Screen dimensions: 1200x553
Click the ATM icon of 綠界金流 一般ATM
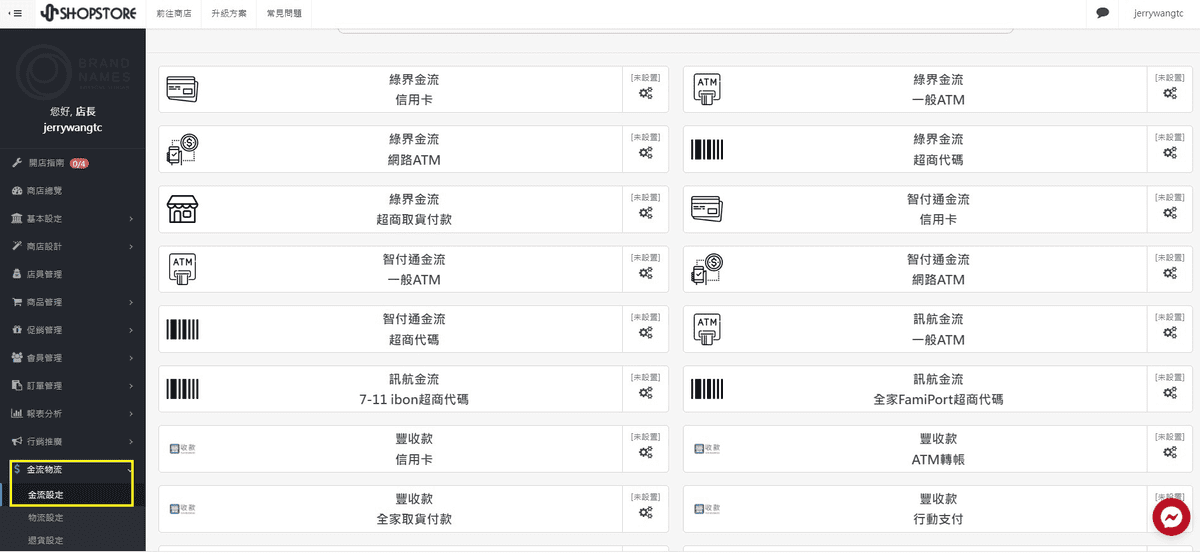707,89
